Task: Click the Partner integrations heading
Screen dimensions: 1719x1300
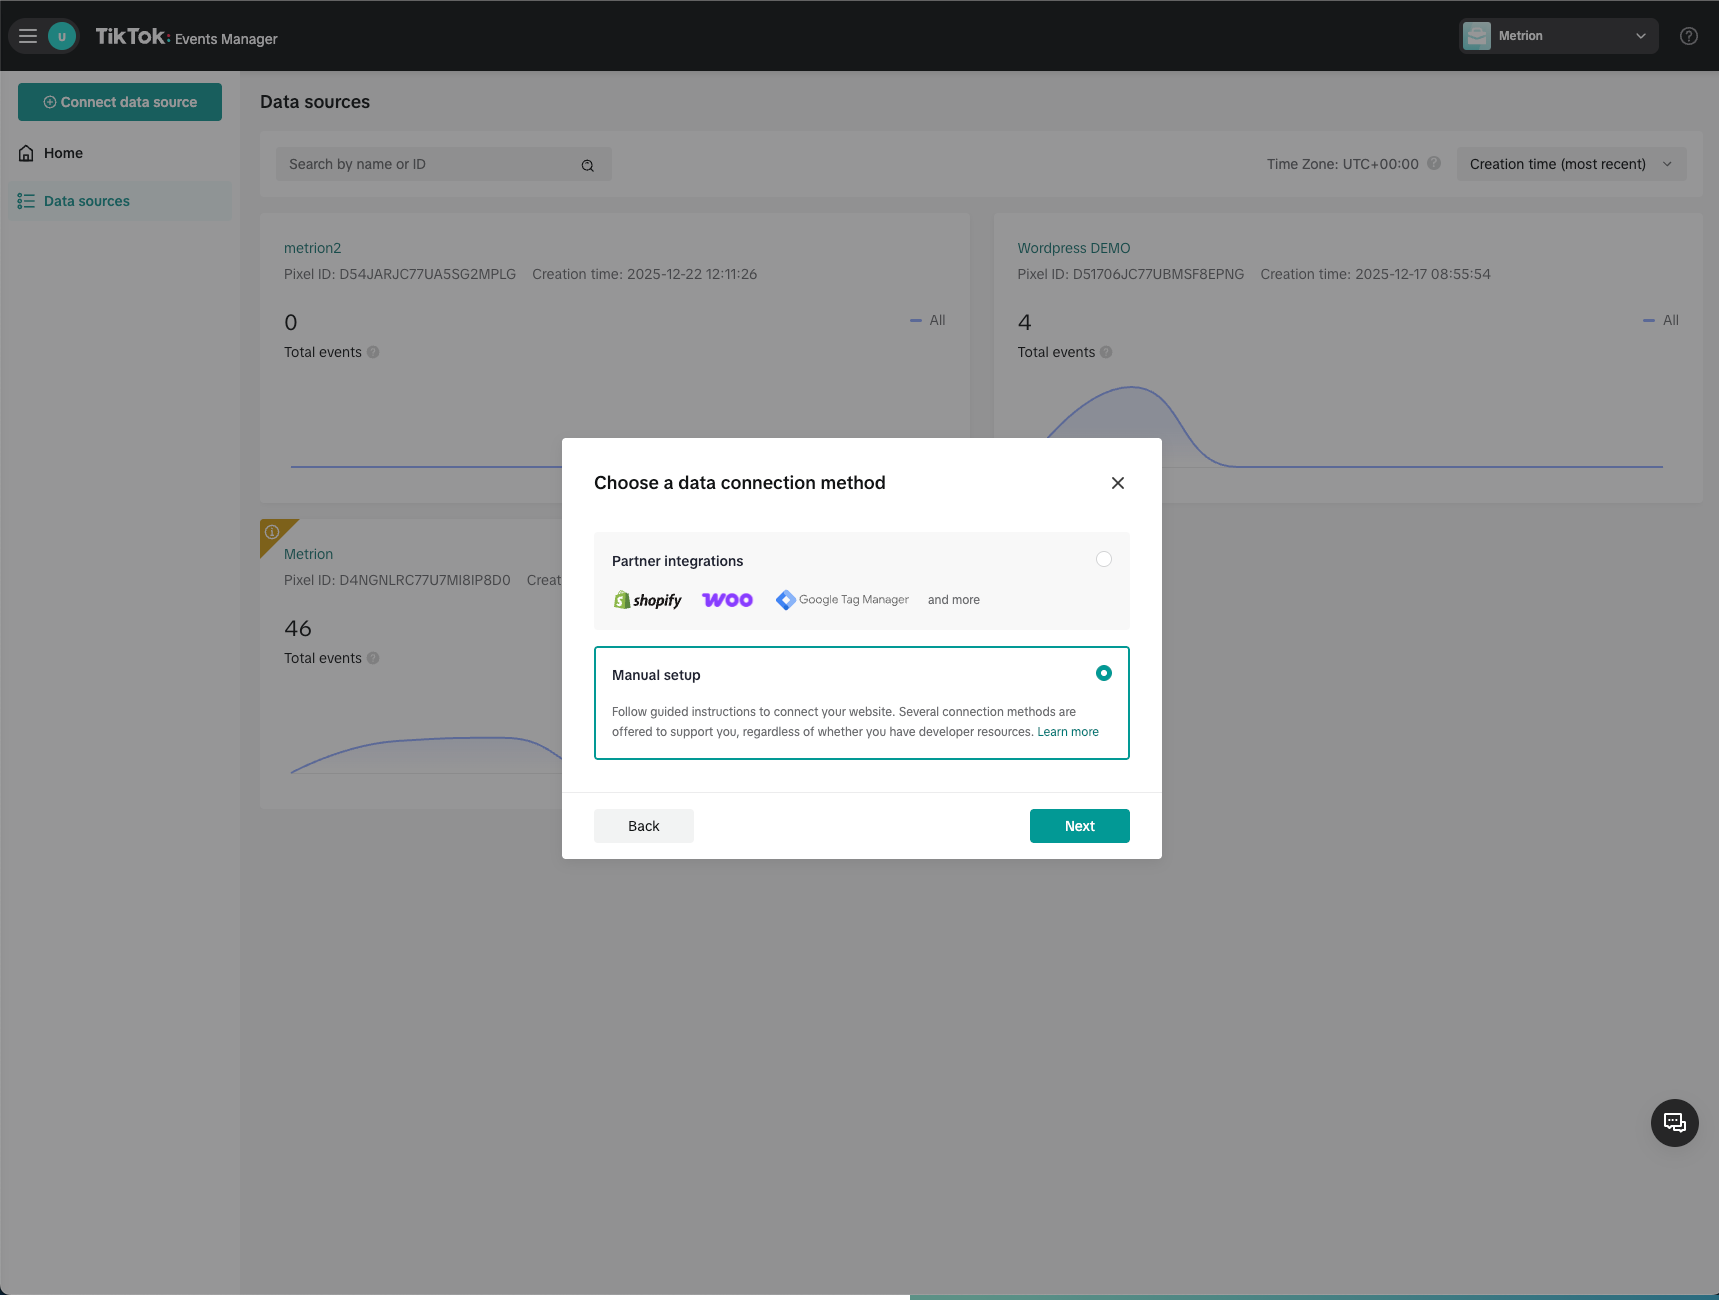Action: click(678, 561)
